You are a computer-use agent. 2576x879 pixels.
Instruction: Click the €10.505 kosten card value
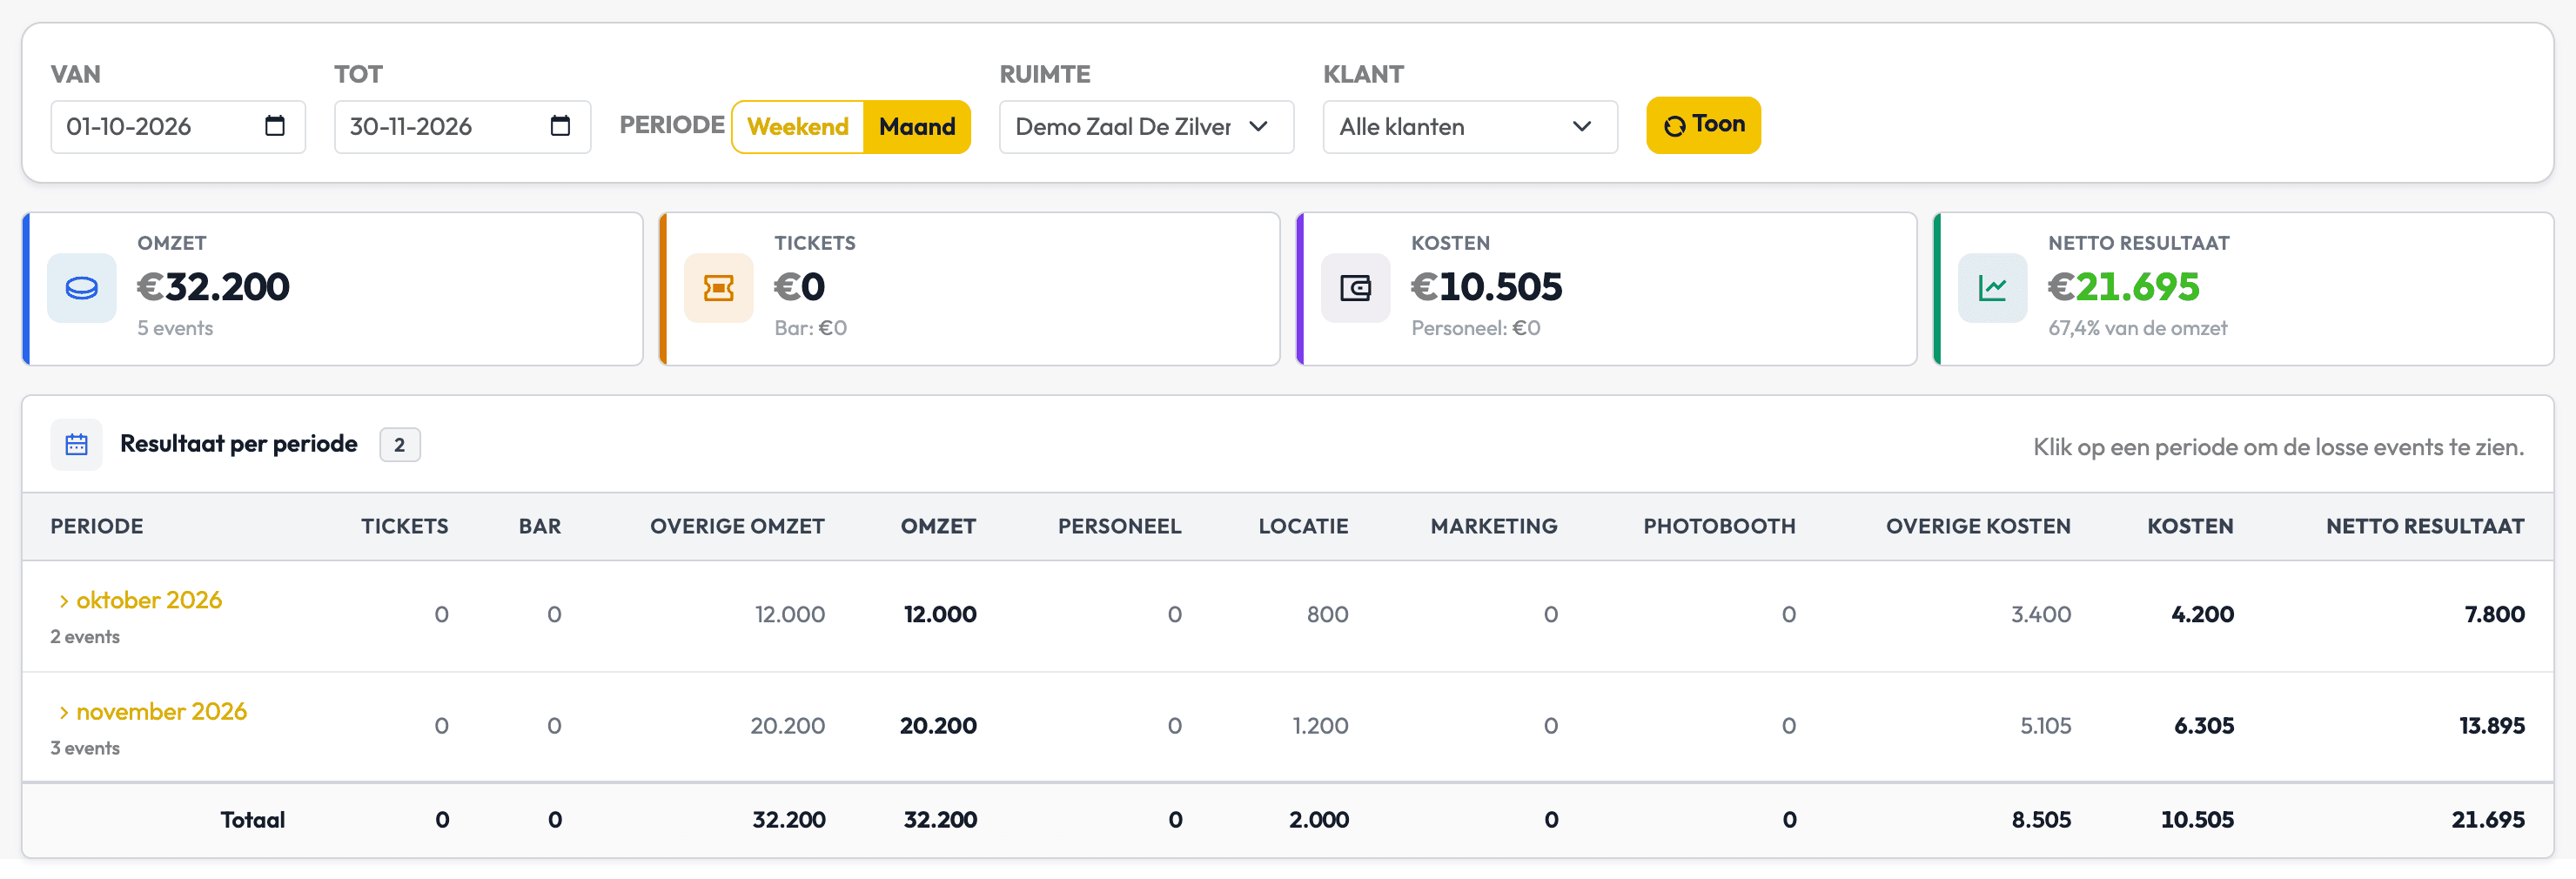point(1486,287)
